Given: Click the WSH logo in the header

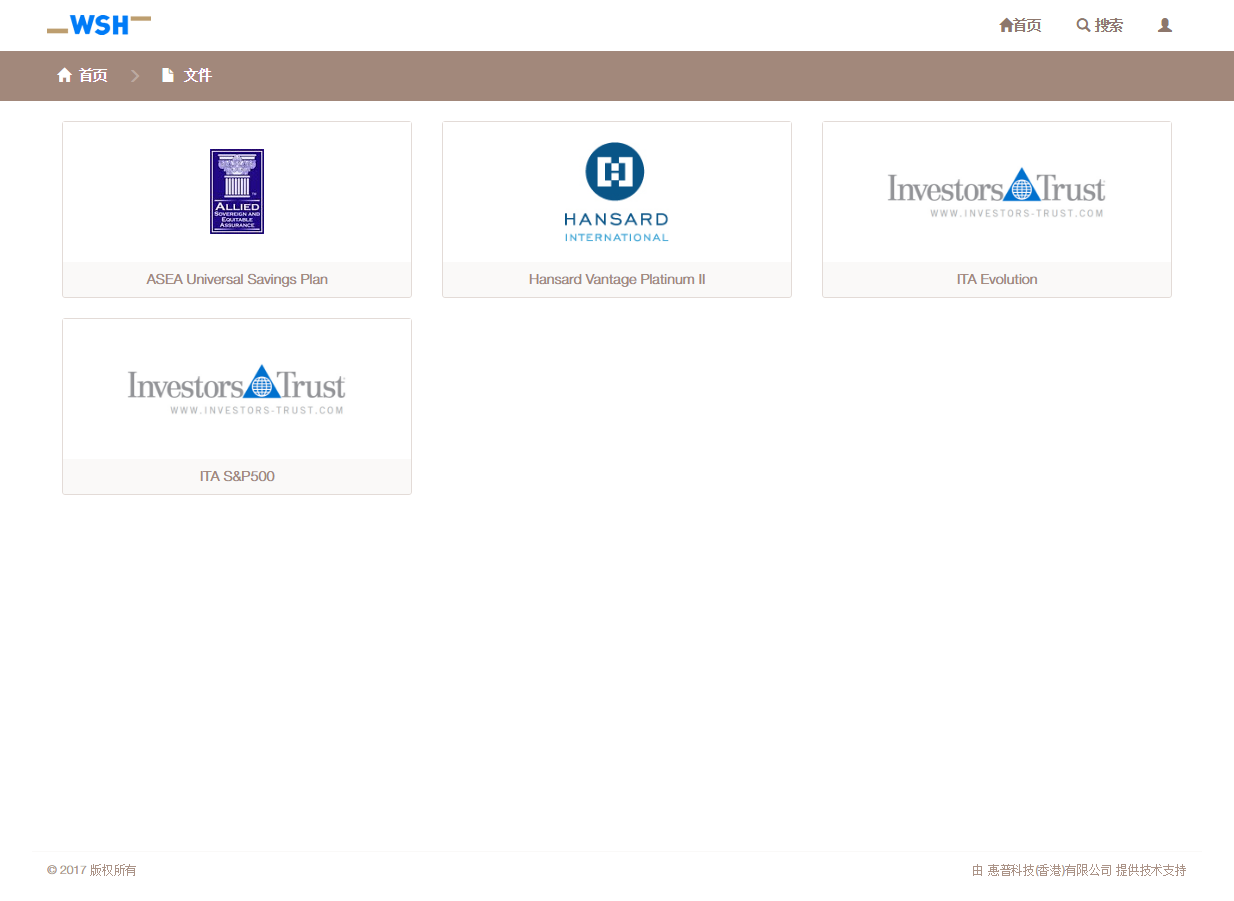Looking at the screenshot, I should click(99, 25).
